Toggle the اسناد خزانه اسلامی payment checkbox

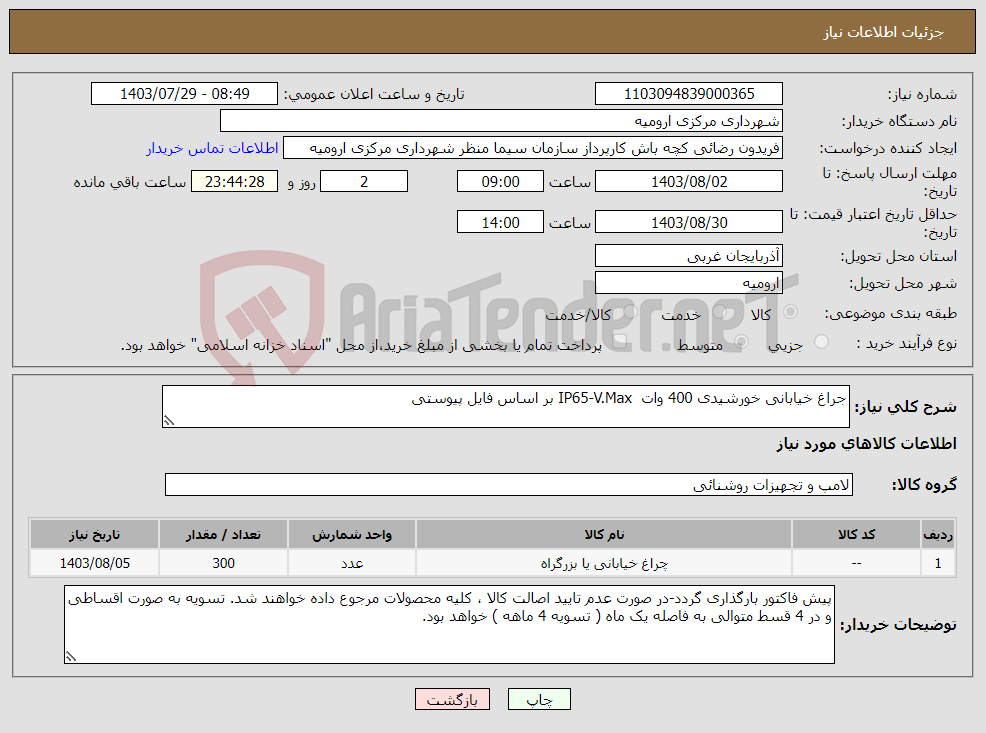[x=619, y=342]
